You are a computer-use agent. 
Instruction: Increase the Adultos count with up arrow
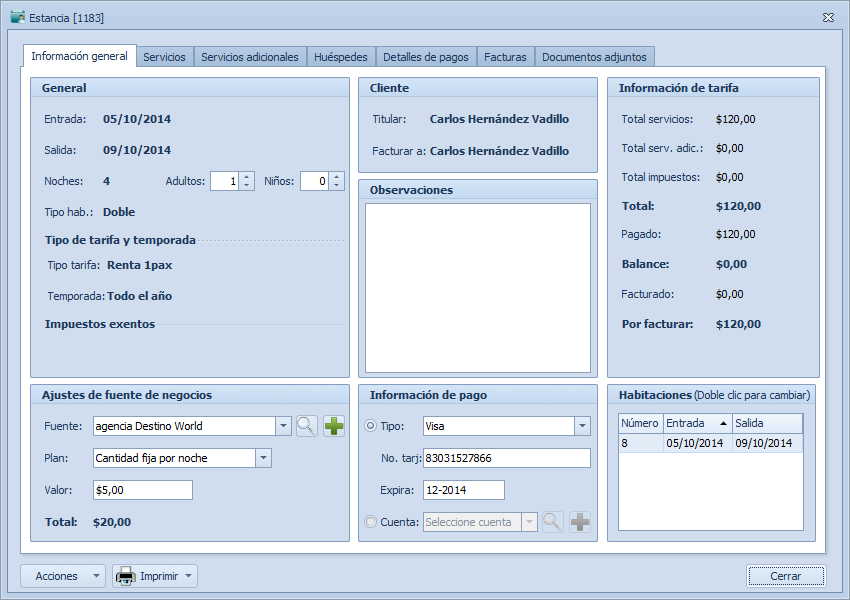click(x=247, y=177)
